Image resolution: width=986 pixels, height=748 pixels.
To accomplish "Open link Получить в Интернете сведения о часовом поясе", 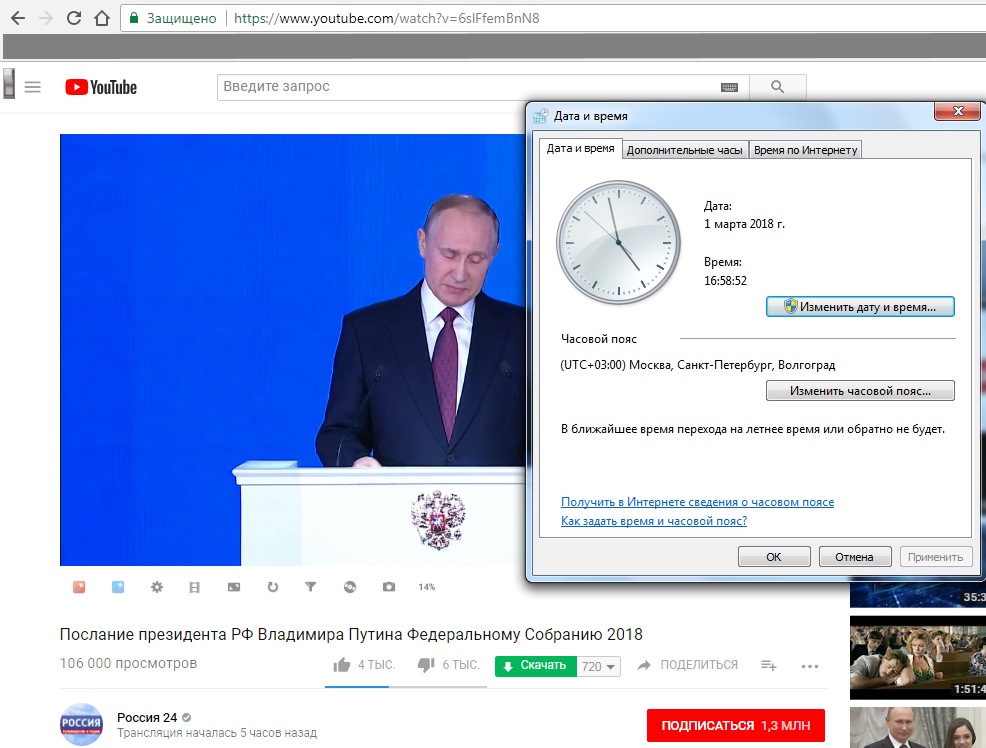I will pyautogui.click(x=697, y=502).
